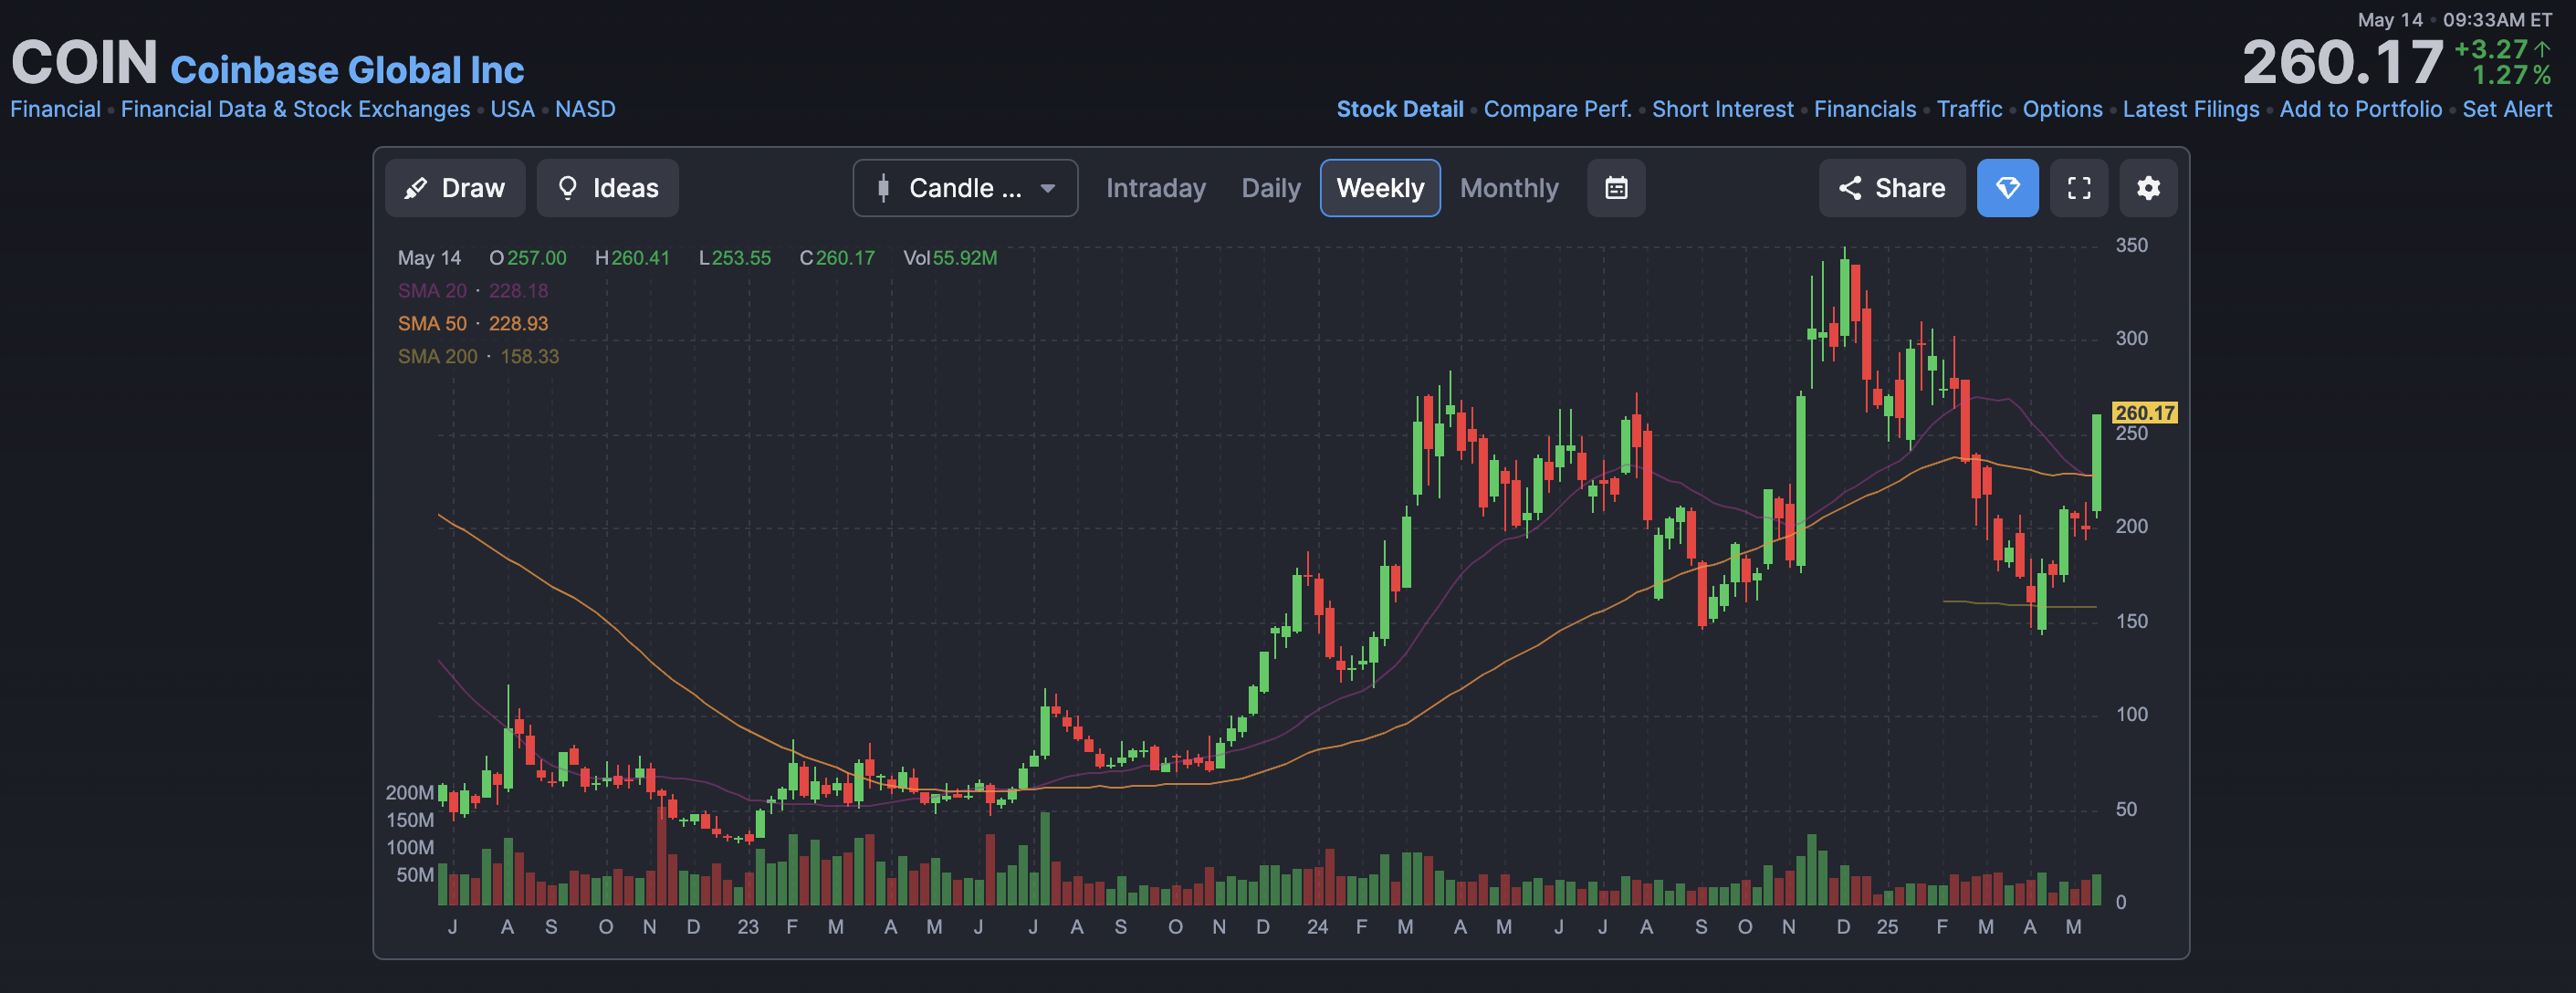This screenshot has width=2576, height=993.
Task: Open the Options link
Action: tap(2062, 109)
